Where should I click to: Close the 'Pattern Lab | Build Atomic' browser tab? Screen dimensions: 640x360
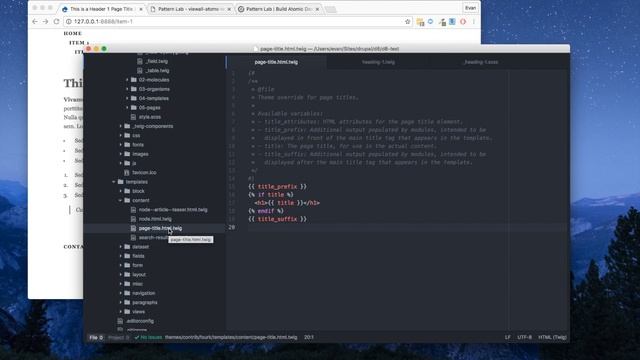(317, 9)
